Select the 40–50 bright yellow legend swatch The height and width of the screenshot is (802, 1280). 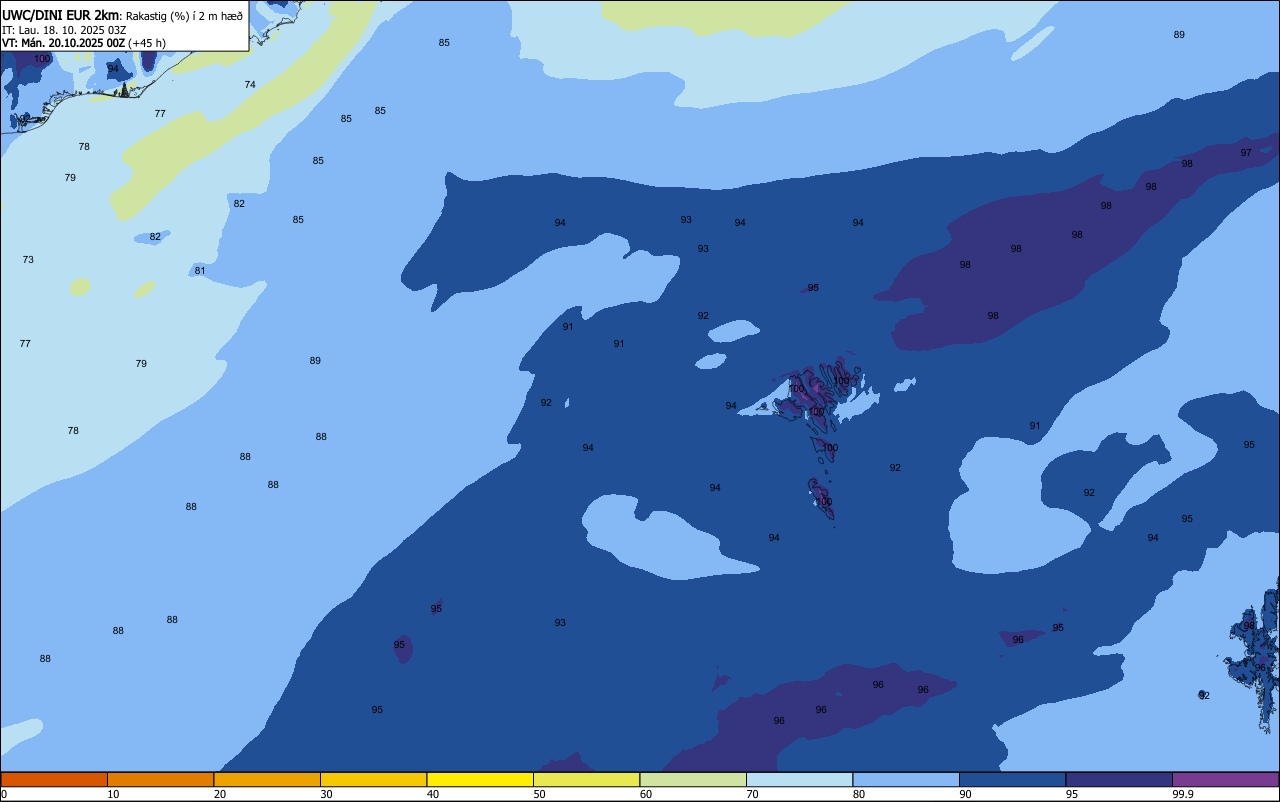(480, 779)
